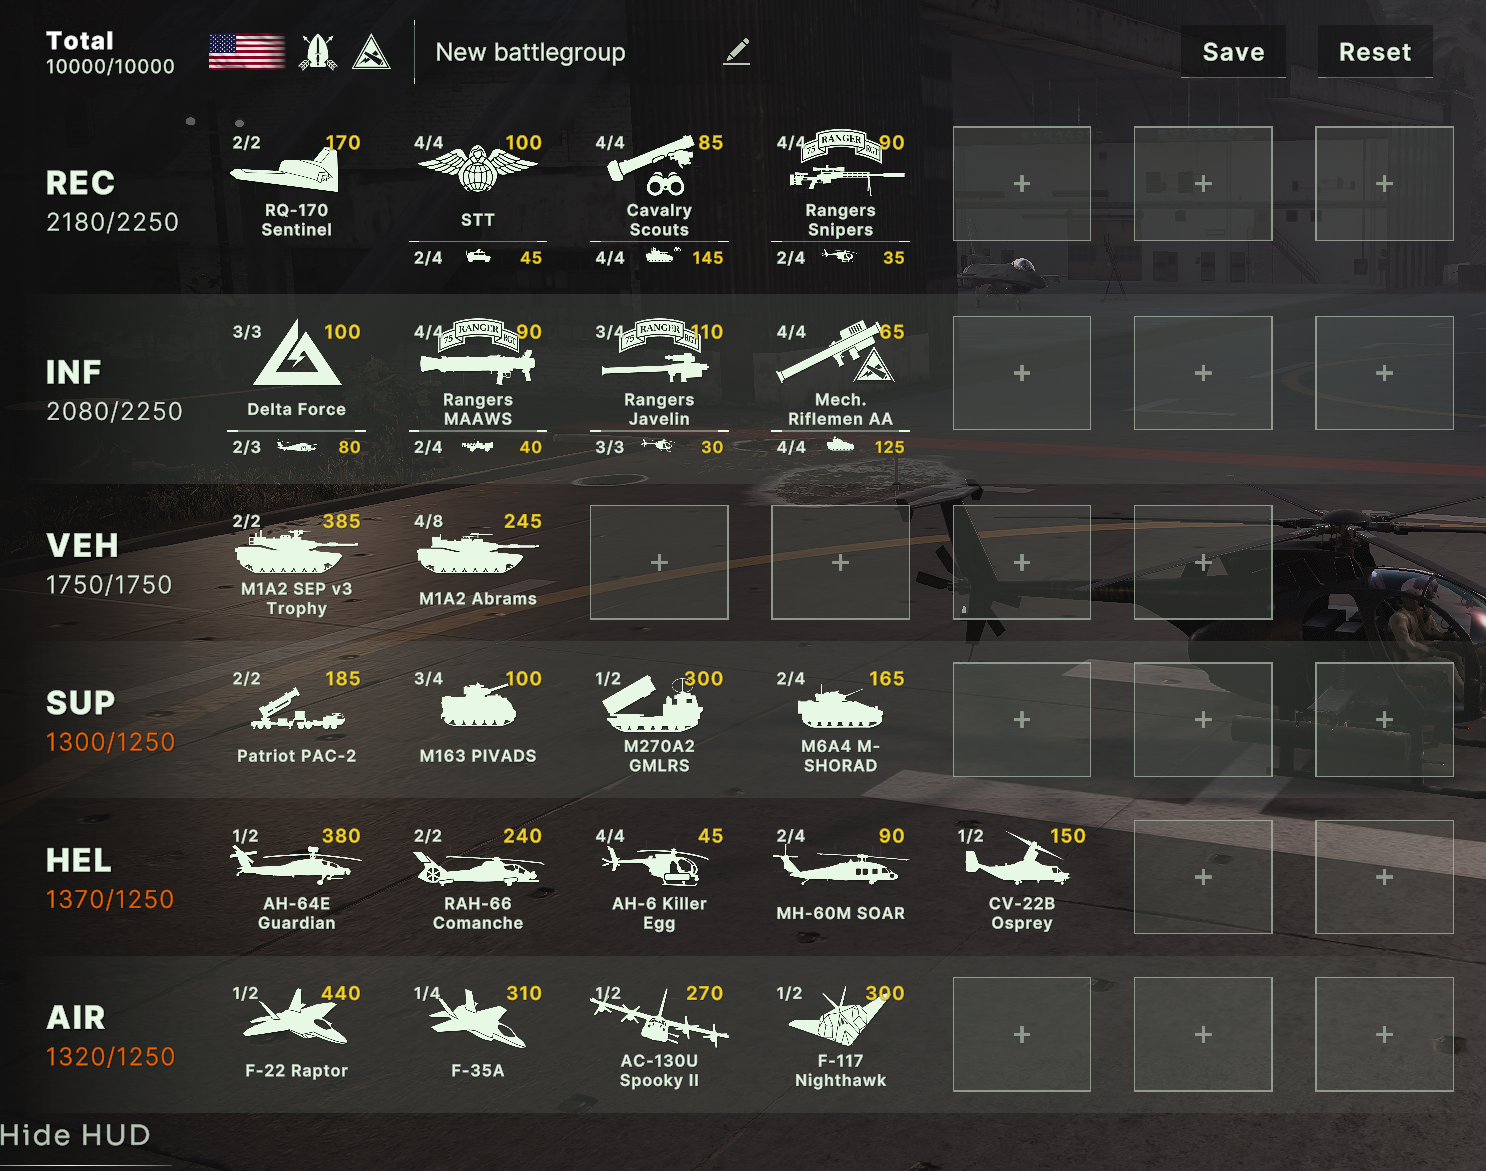Select the M1A2 SEP v3 Trophy tank

click(297, 563)
